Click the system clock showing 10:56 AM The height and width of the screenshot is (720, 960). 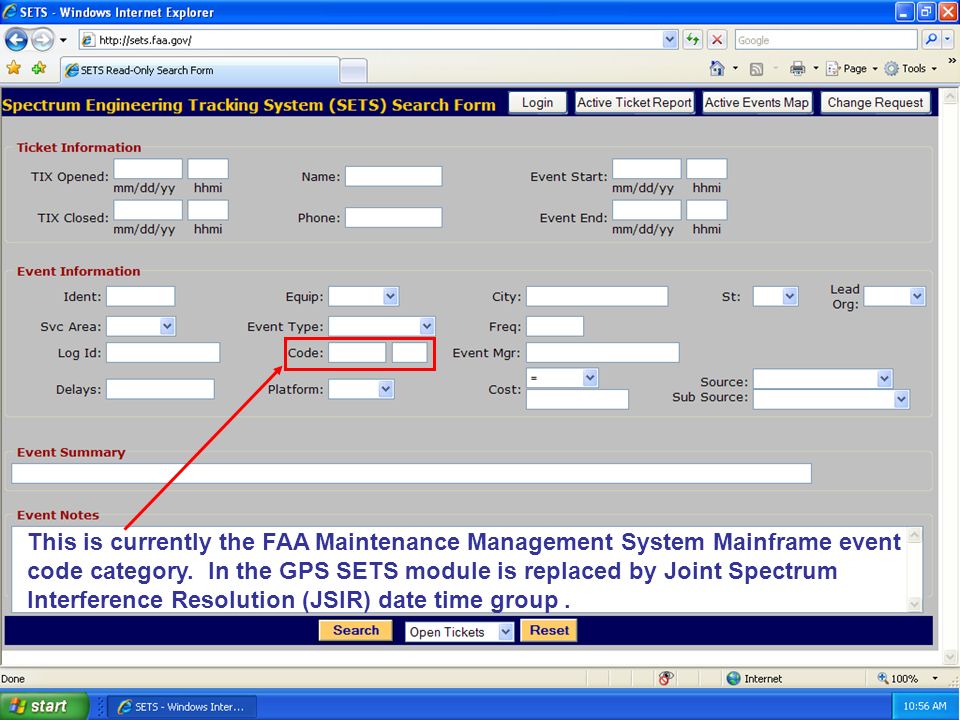[x=924, y=707]
